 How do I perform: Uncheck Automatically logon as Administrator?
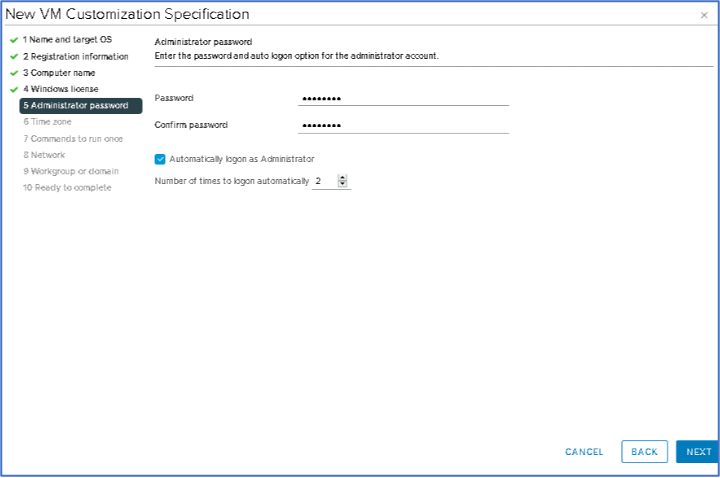point(160,159)
